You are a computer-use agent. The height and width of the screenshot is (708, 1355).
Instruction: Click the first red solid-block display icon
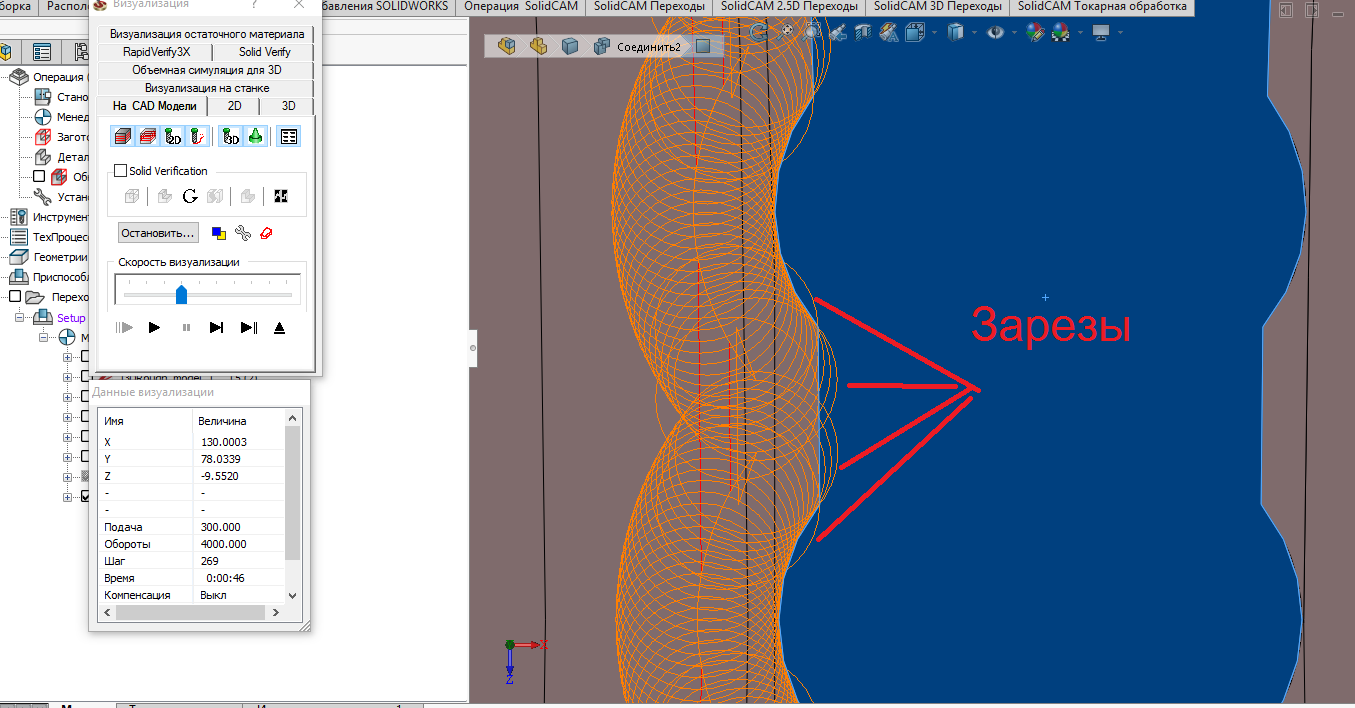coord(122,137)
